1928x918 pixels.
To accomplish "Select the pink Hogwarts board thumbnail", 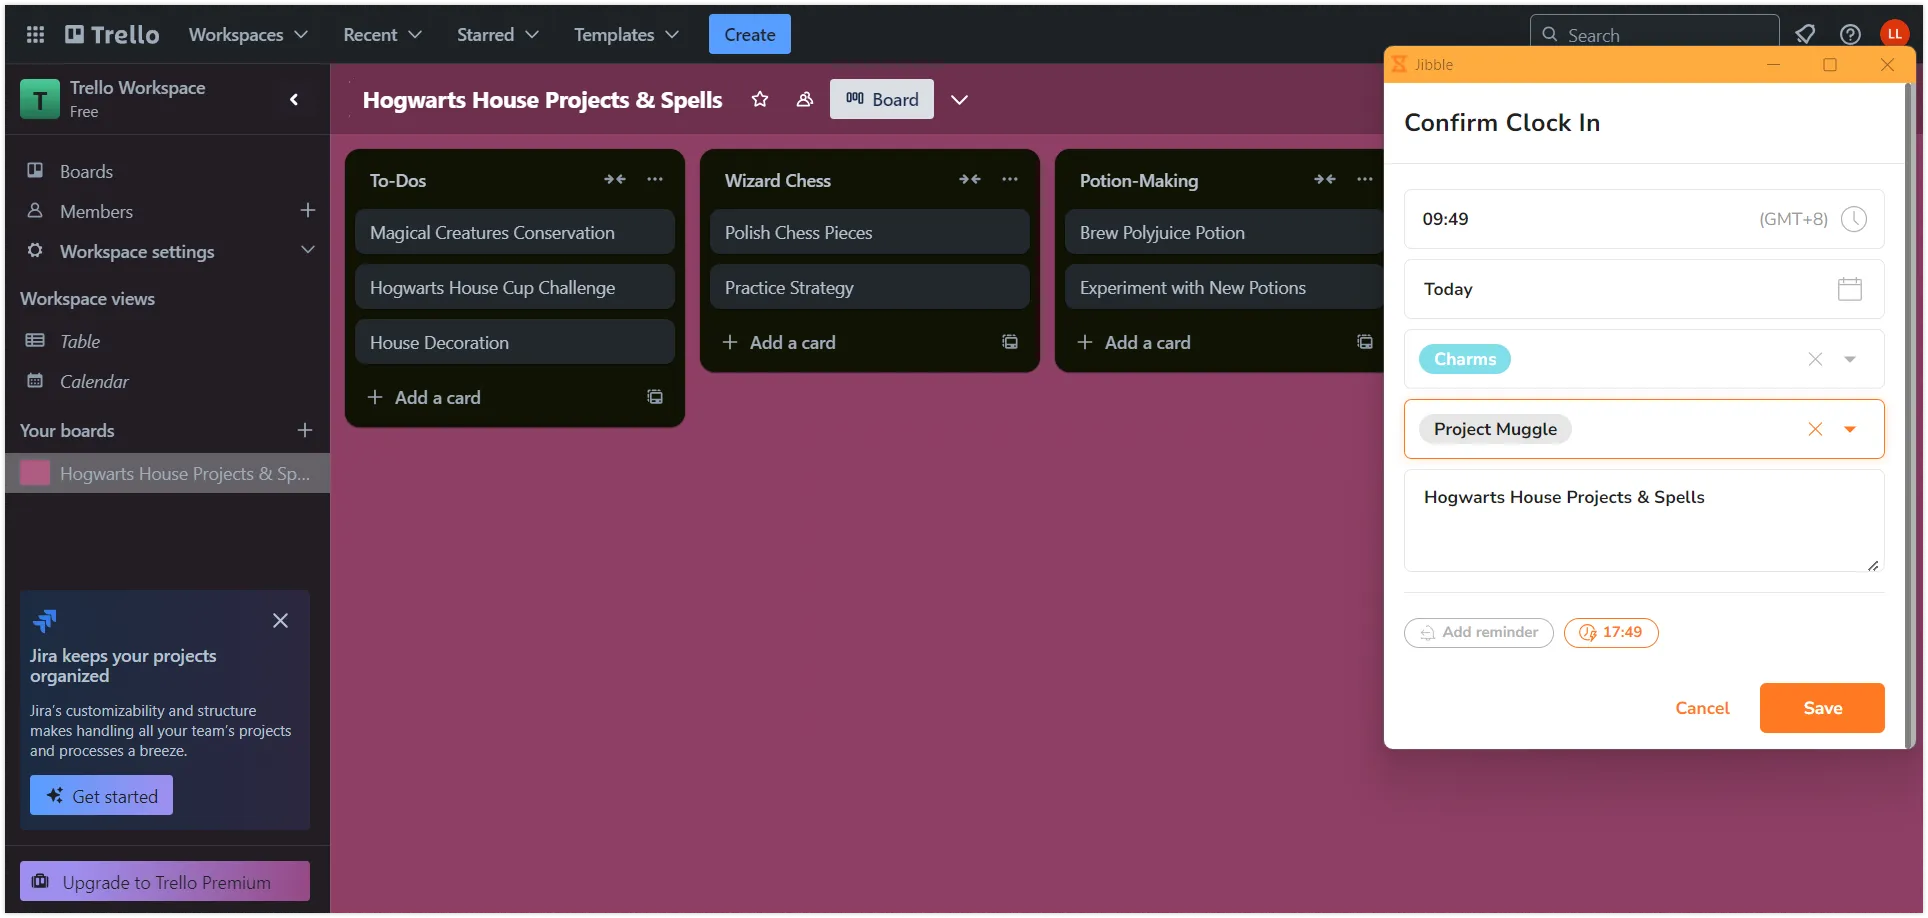I will [35, 473].
